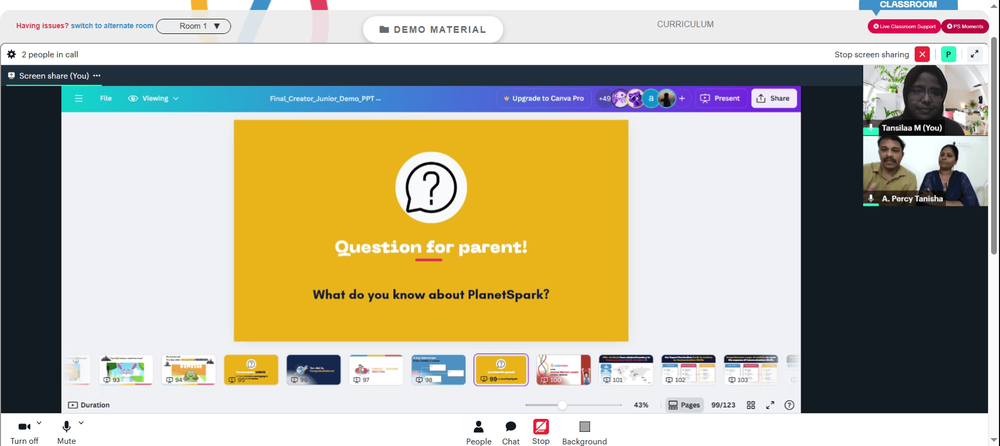Click the presentation file name title

(x=325, y=98)
